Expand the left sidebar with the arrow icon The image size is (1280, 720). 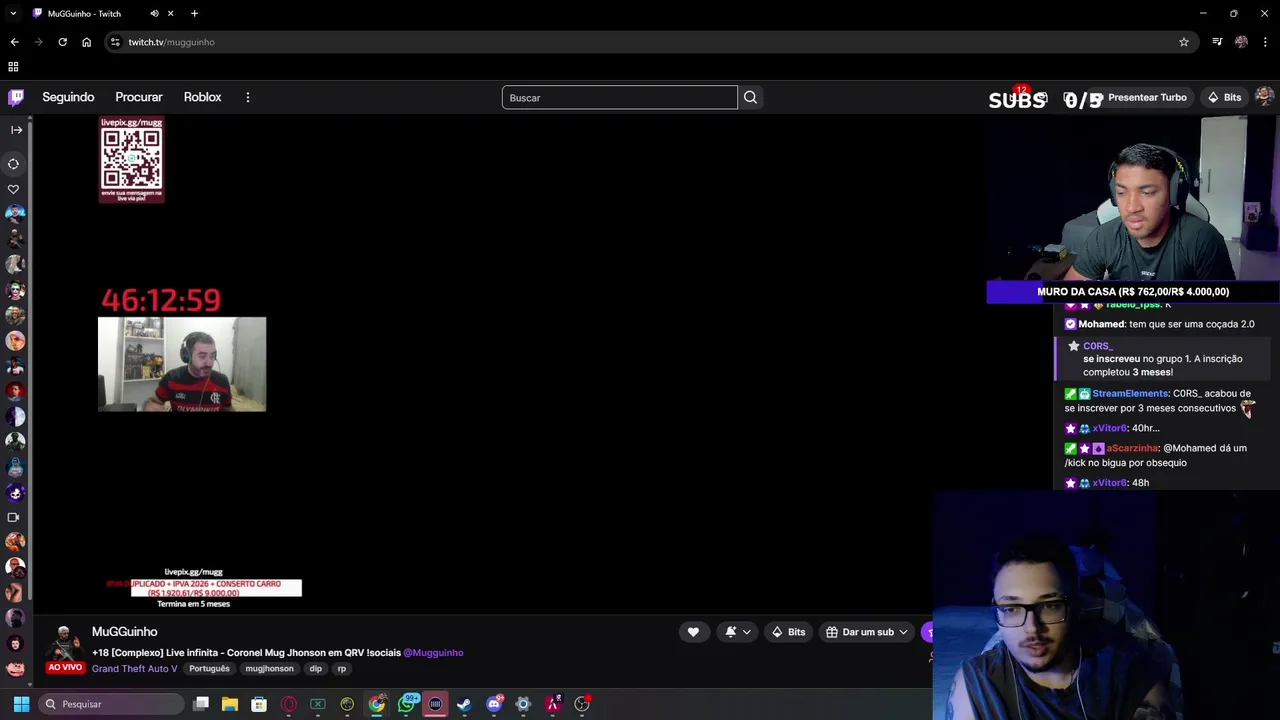point(16,130)
